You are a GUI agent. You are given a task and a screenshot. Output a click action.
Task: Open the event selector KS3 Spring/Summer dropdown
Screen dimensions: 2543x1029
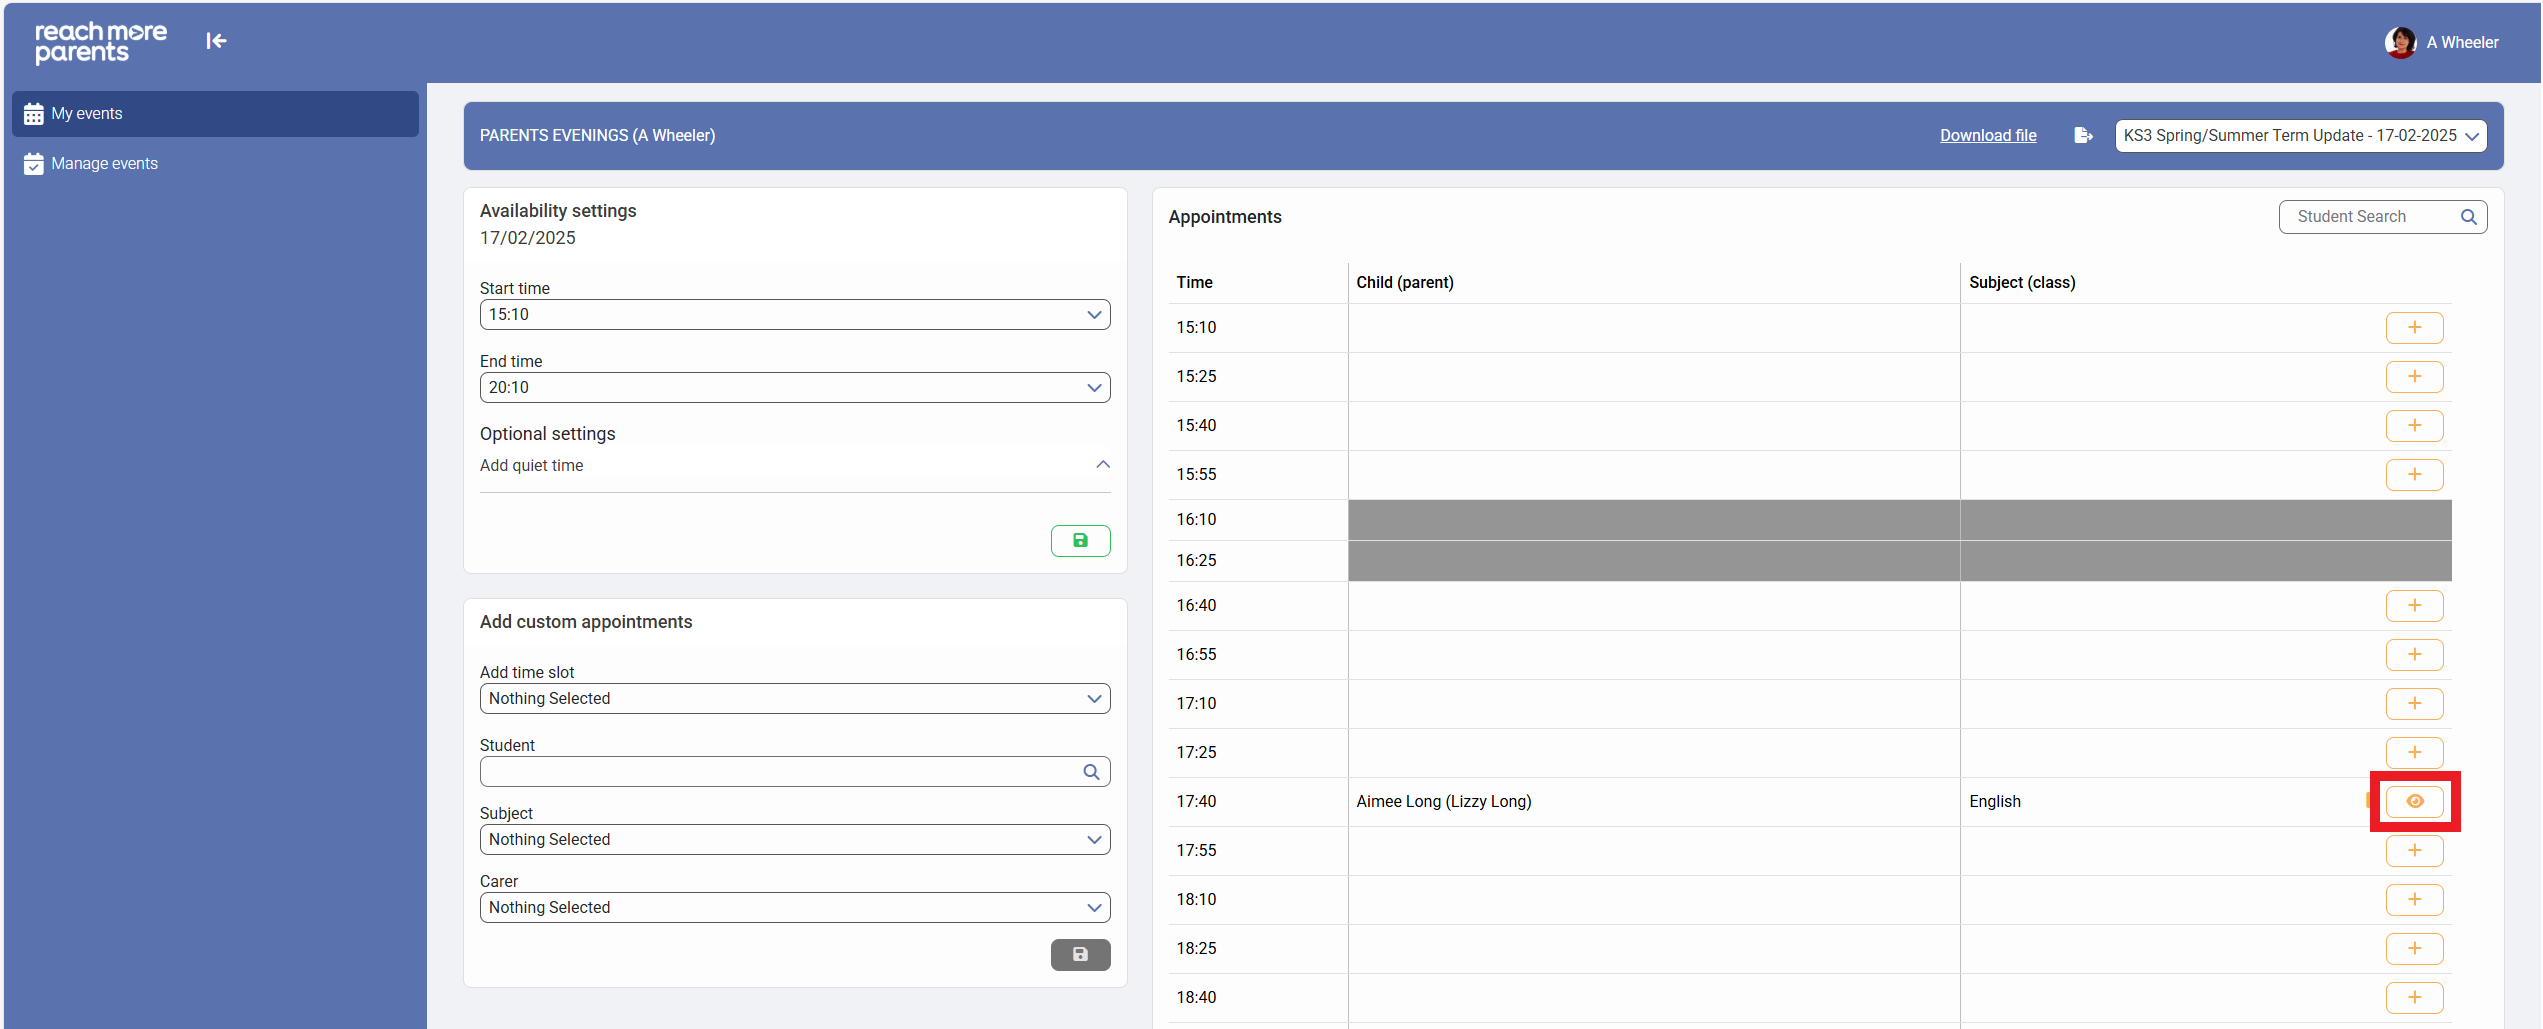point(2300,136)
